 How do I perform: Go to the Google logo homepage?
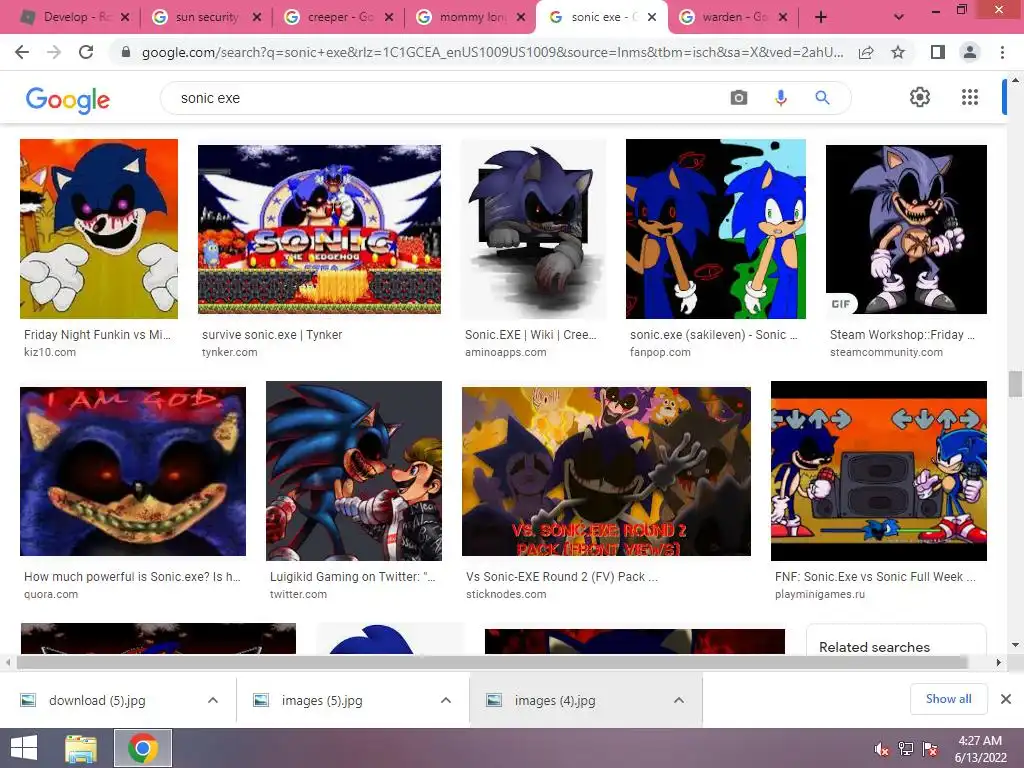pos(68,100)
